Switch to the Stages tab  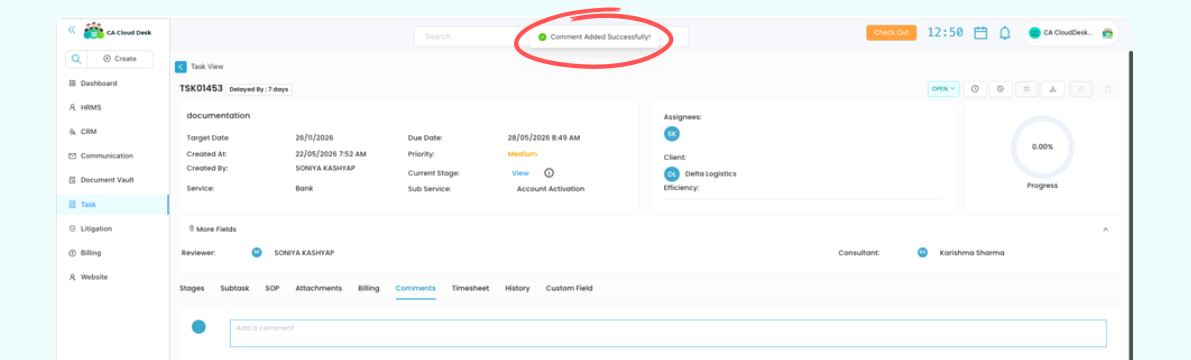[x=191, y=289]
